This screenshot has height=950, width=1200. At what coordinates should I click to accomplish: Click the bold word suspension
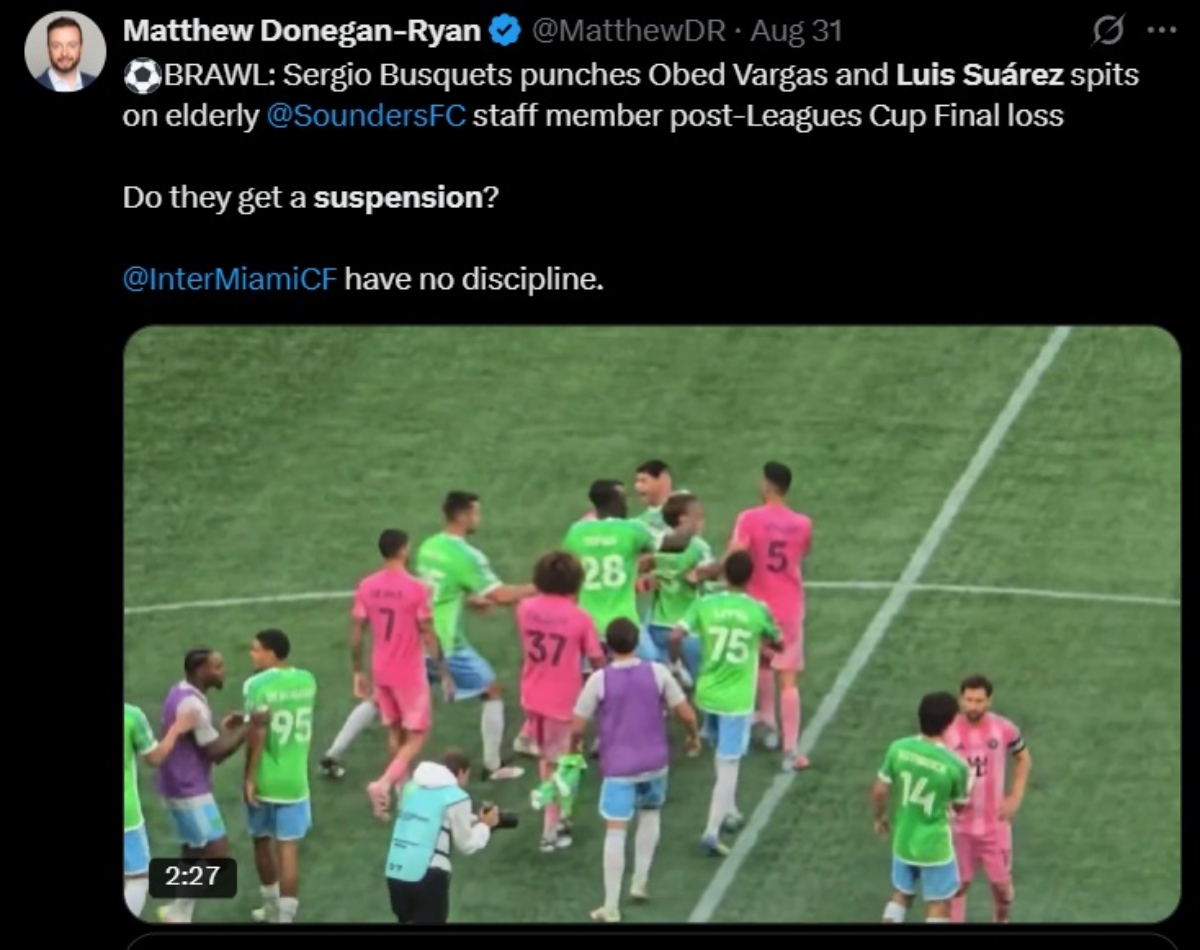coord(398,197)
